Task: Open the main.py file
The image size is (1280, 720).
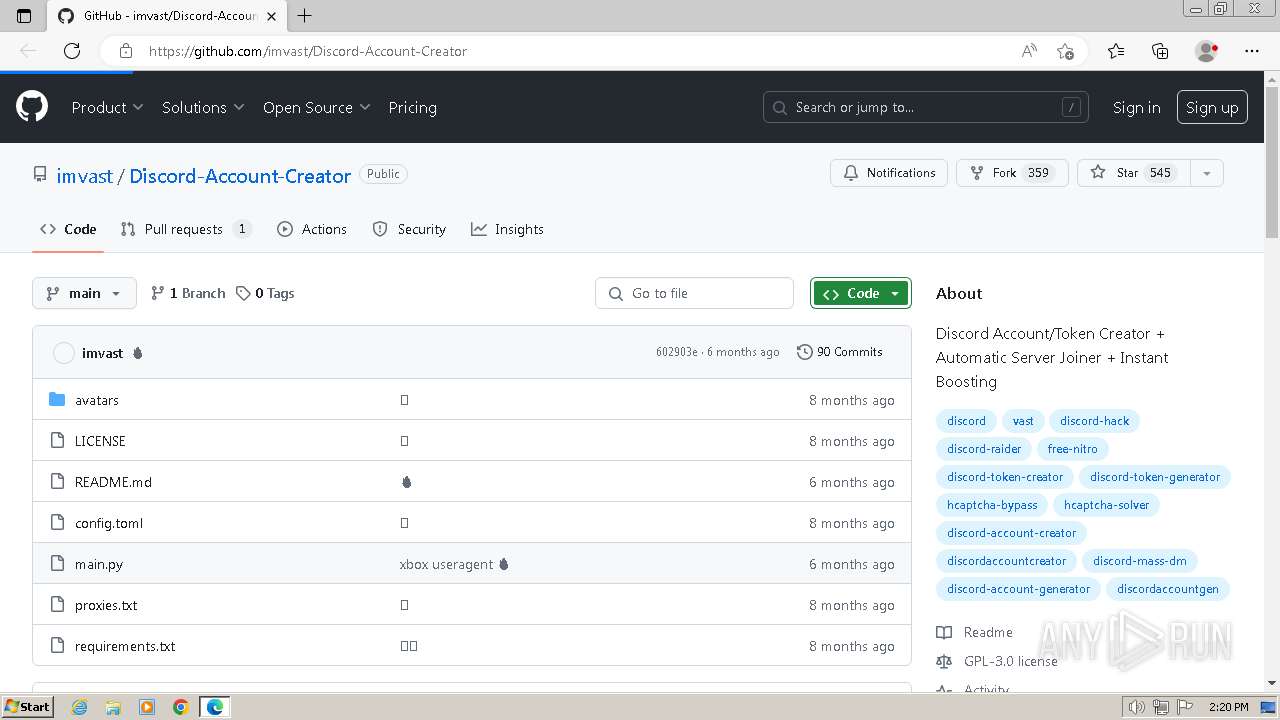Action: [x=99, y=564]
